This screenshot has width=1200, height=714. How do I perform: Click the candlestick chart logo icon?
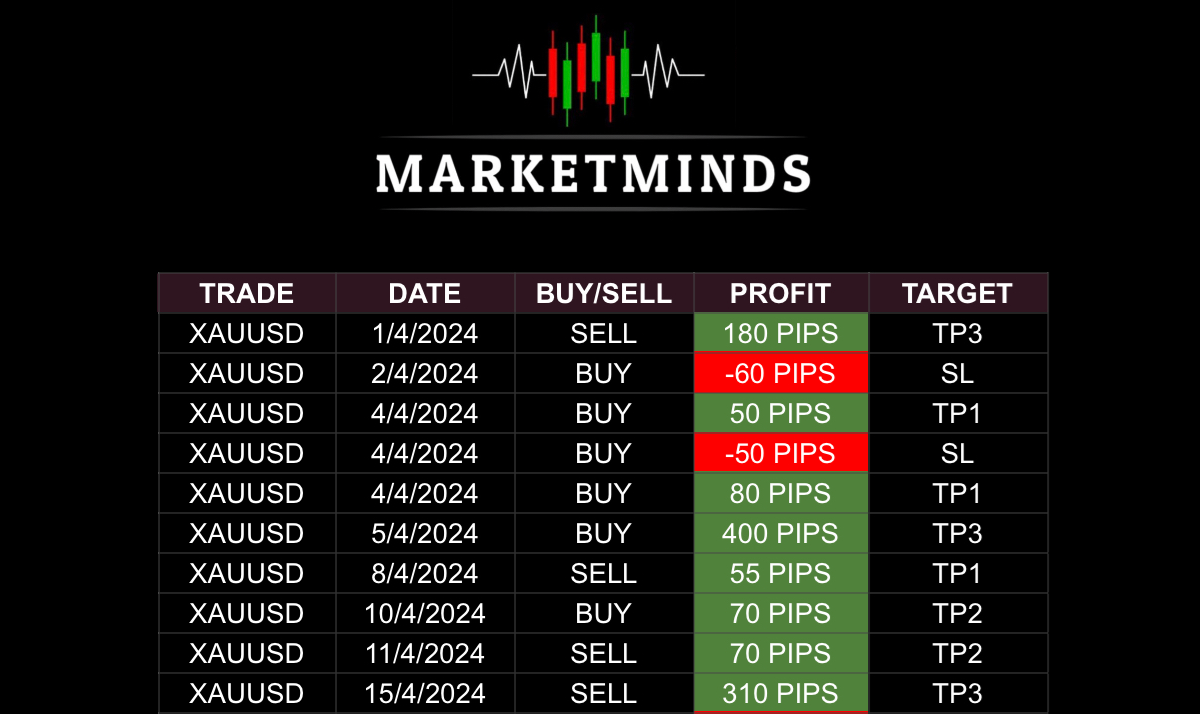(588, 69)
